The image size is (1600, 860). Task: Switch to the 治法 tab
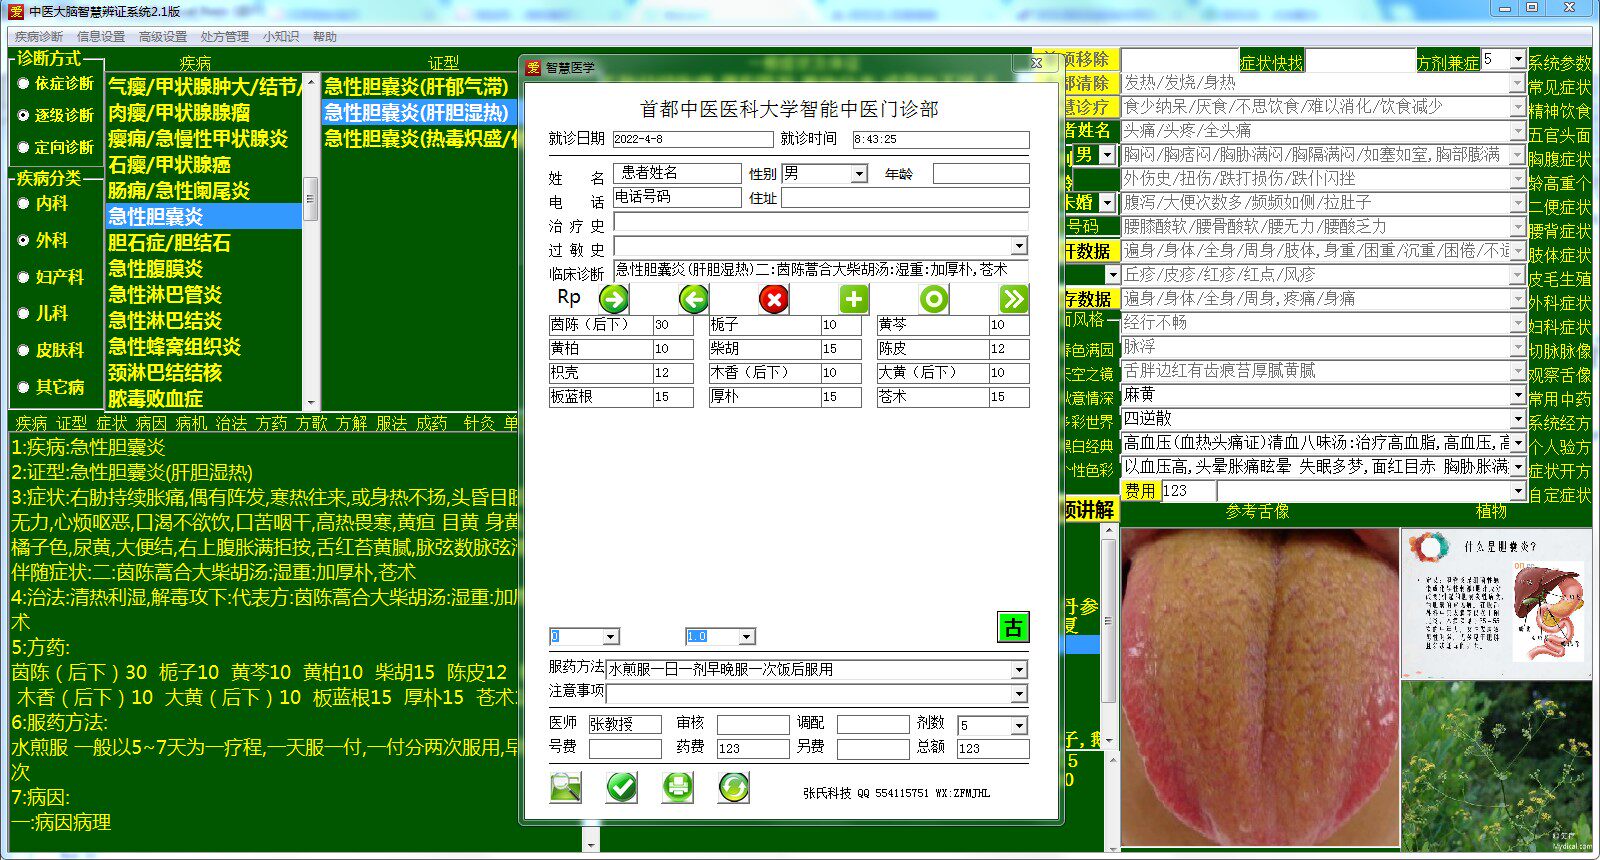(x=231, y=423)
